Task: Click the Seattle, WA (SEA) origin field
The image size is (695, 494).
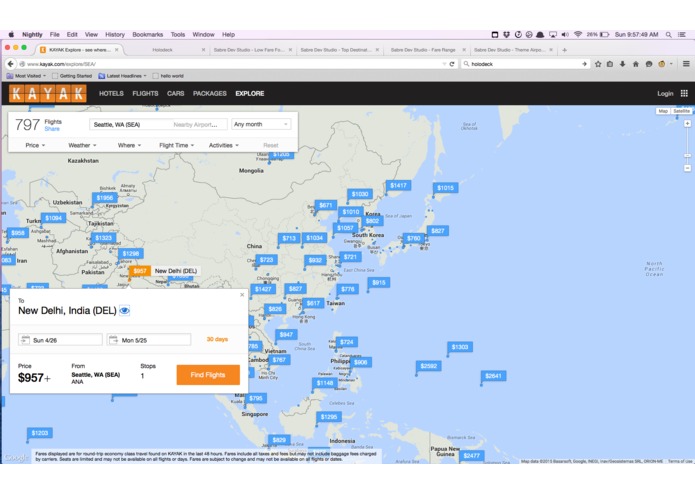Action: pyautogui.click(x=158, y=124)
